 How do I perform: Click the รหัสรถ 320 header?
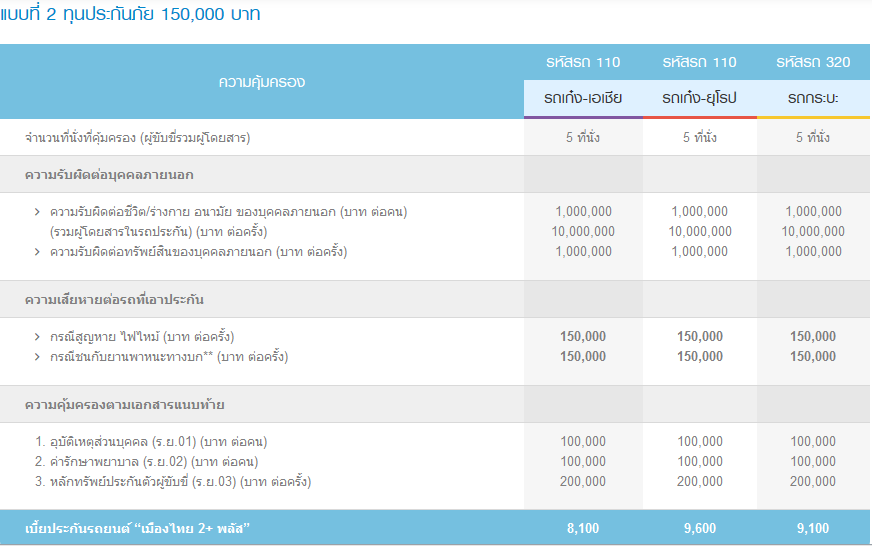point(813,62)
